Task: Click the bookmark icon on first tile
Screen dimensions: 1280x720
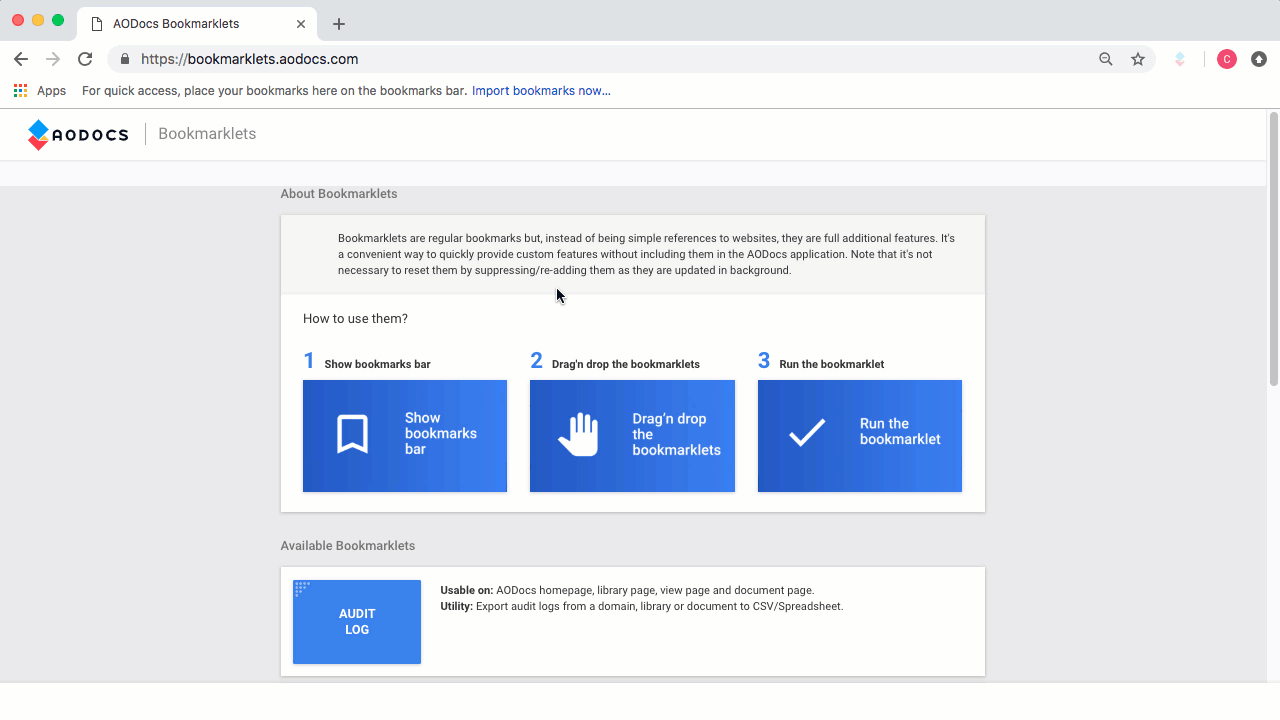Action: pos(352,434)
